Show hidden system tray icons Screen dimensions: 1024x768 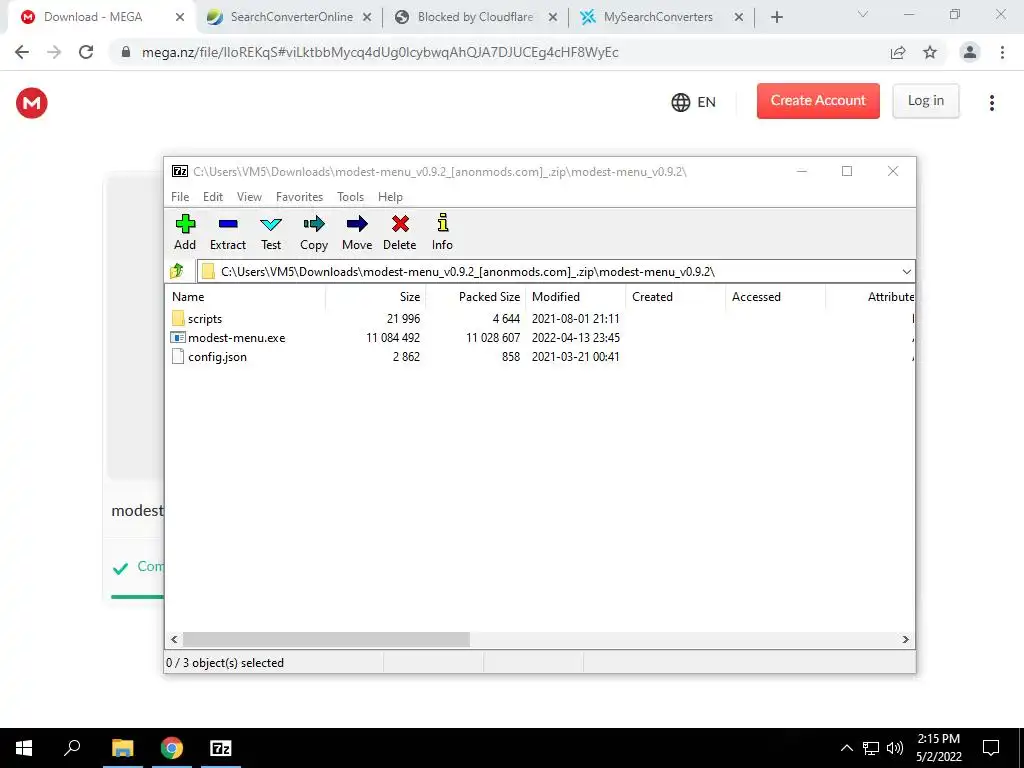pyautogui.click(x=846, y=748)
